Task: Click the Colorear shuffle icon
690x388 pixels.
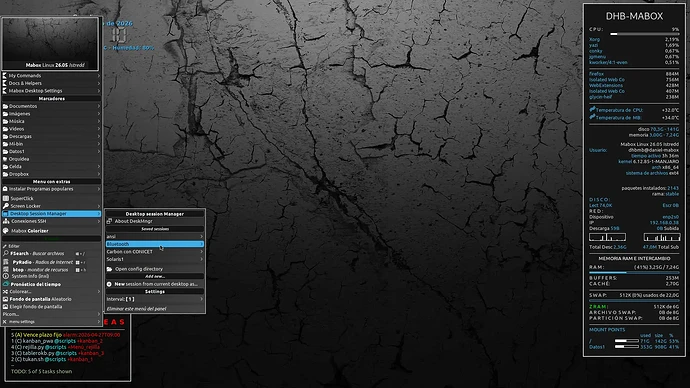Action: click(x=5, y=292)
